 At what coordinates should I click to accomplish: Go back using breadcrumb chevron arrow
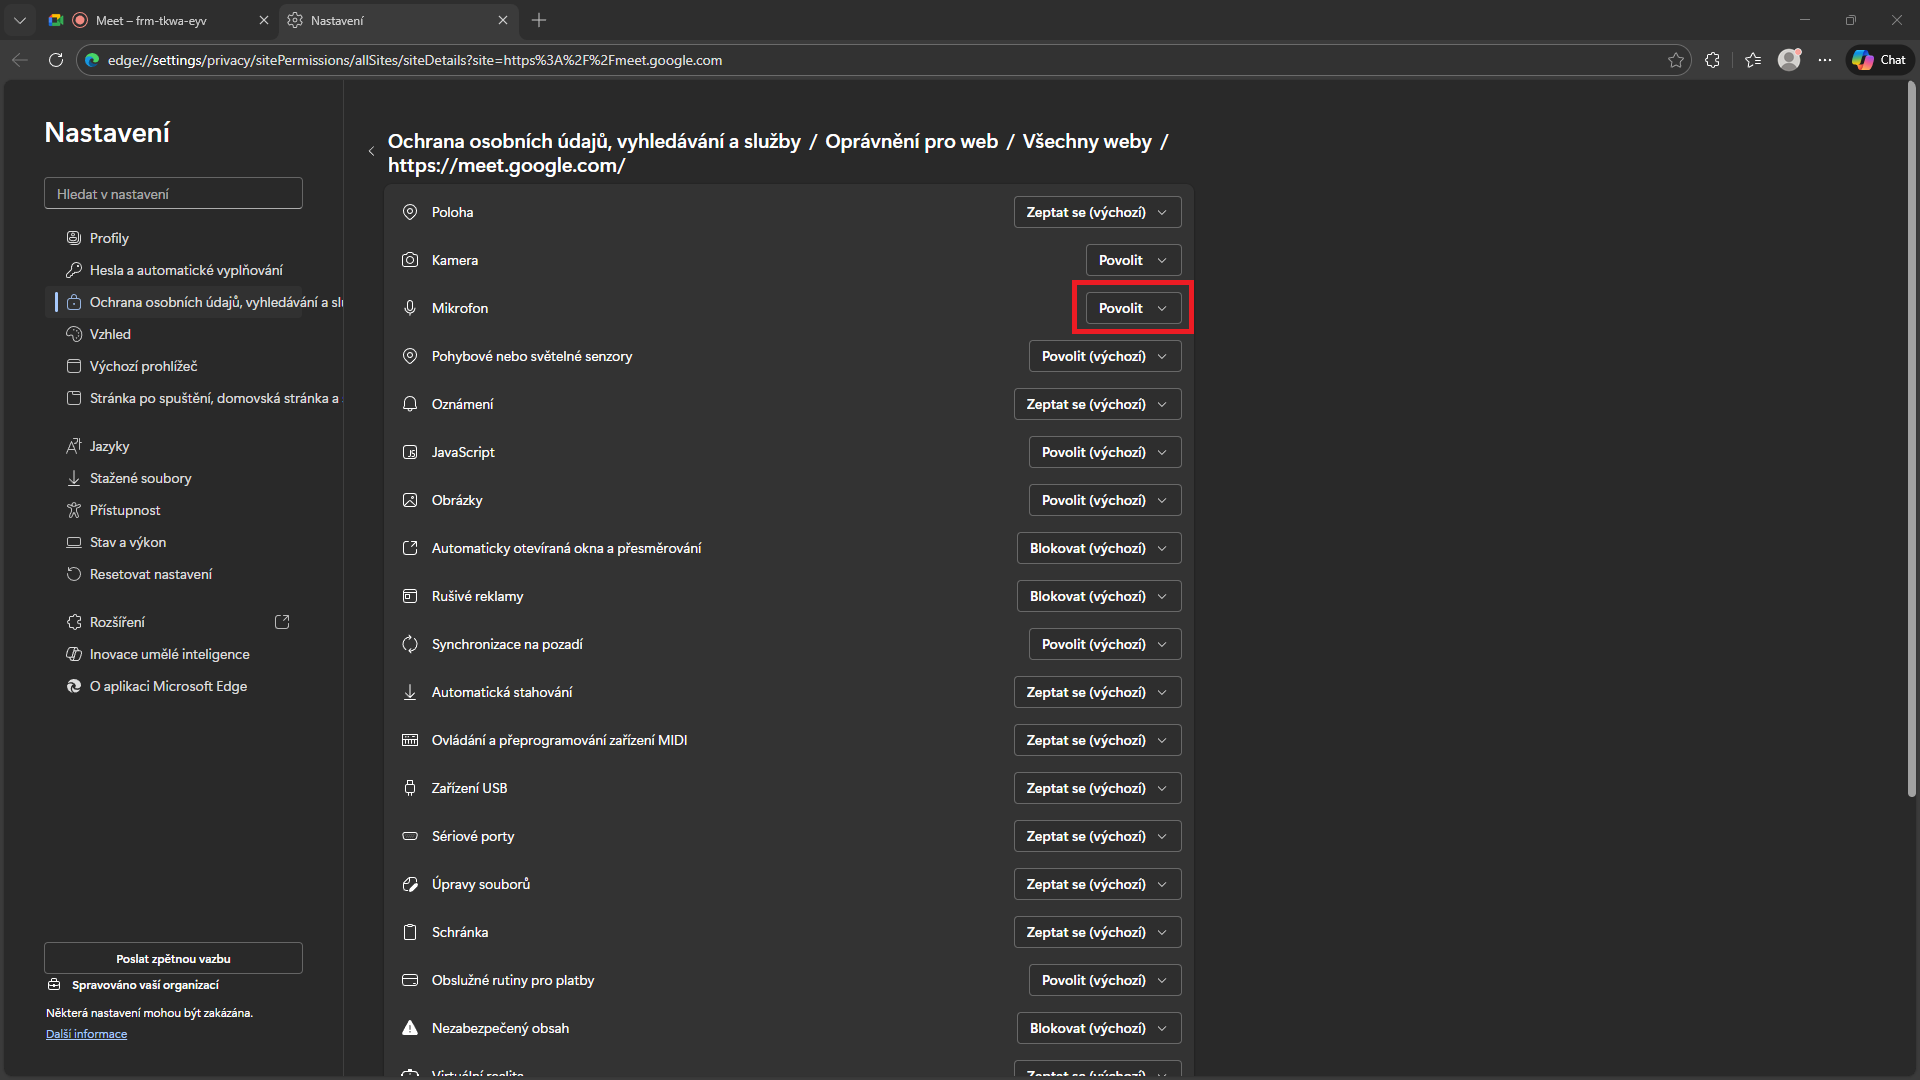pyautogui.click(x=371, y=152)
